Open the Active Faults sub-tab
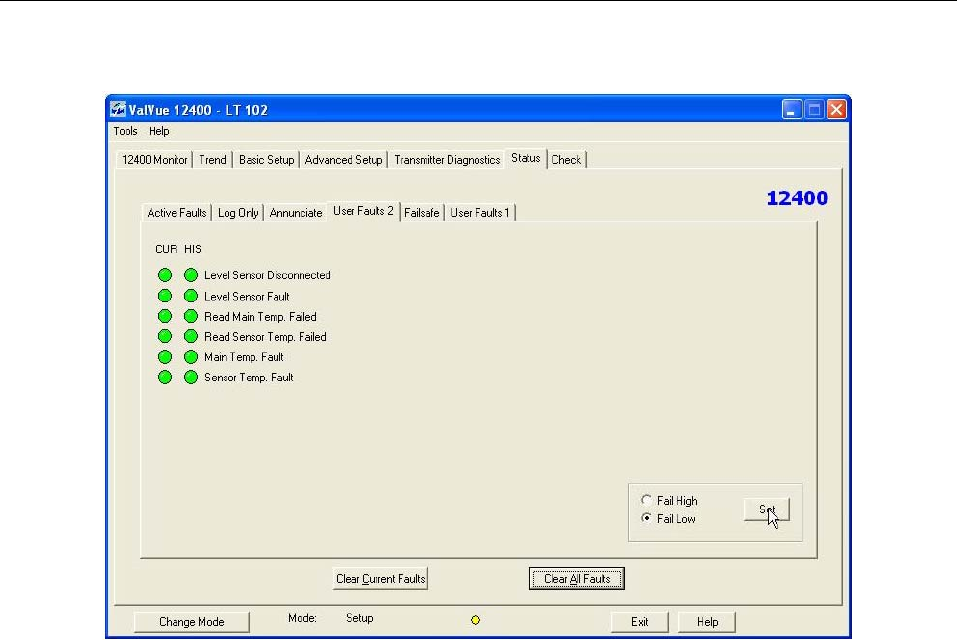This screenshot has width=957, height=640. (177, 213)
